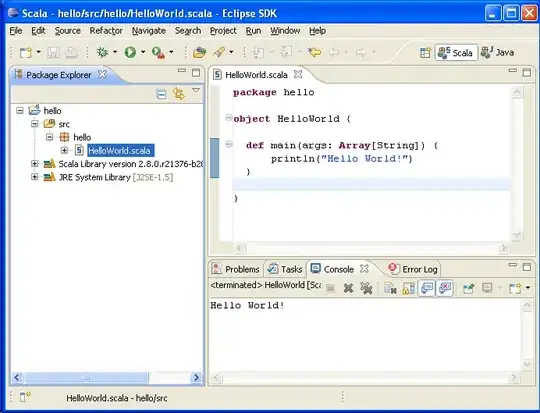Toggle Show Console on standard error change

[445, 288]
